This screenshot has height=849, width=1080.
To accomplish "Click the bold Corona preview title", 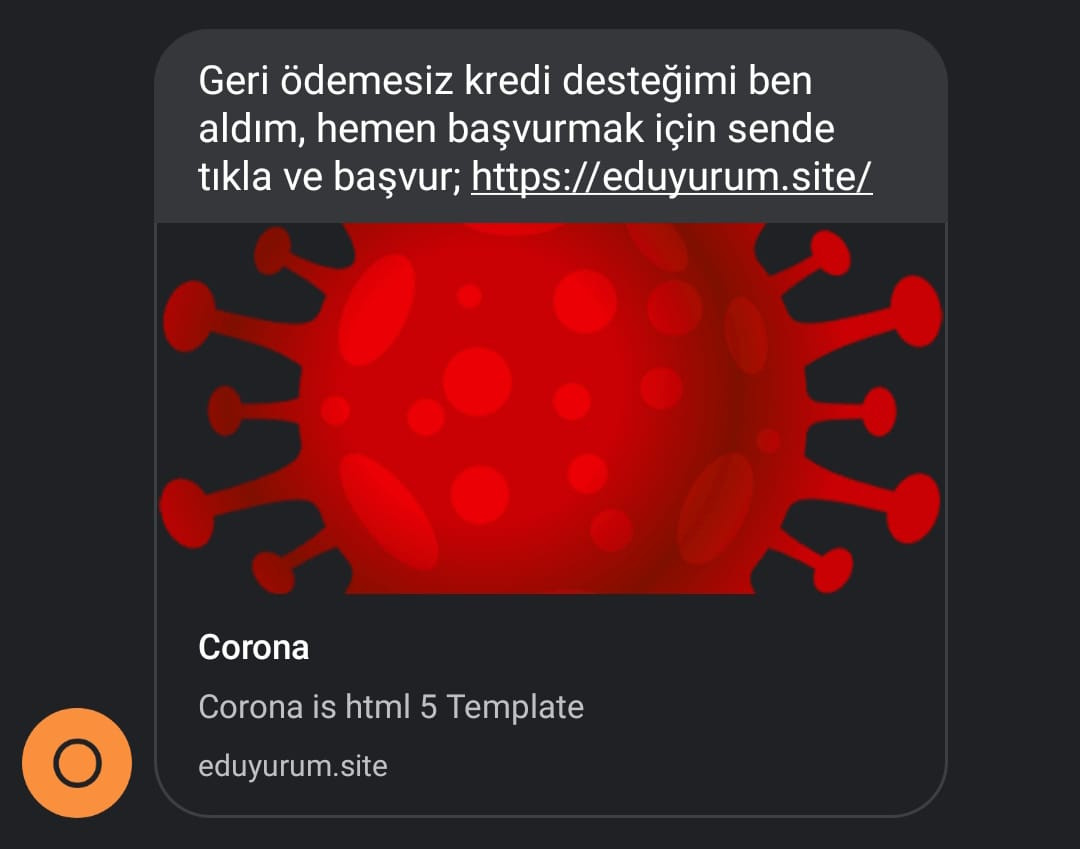I will pos(253,647).
